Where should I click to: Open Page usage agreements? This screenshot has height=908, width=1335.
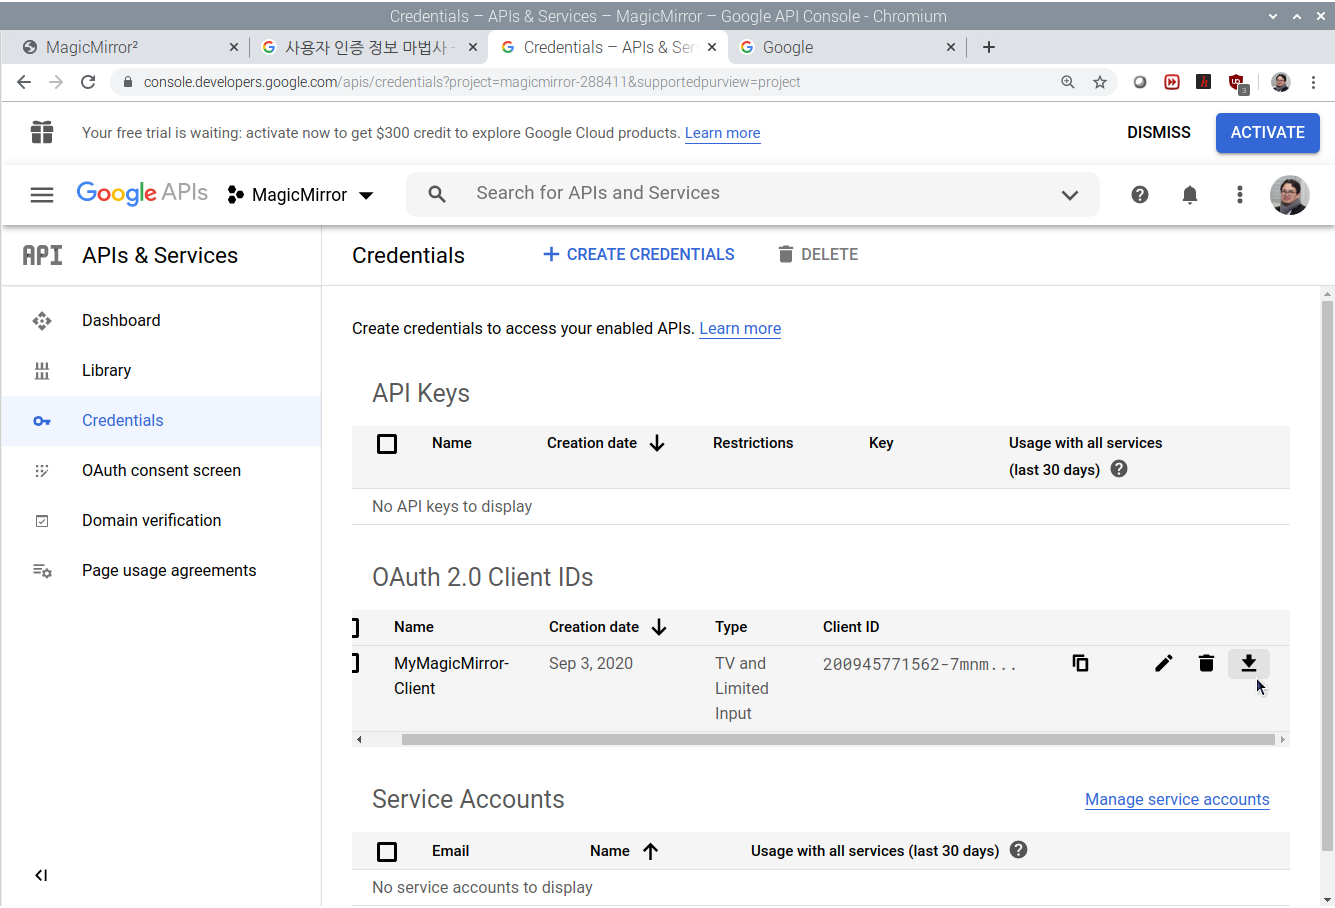point(161,570)
